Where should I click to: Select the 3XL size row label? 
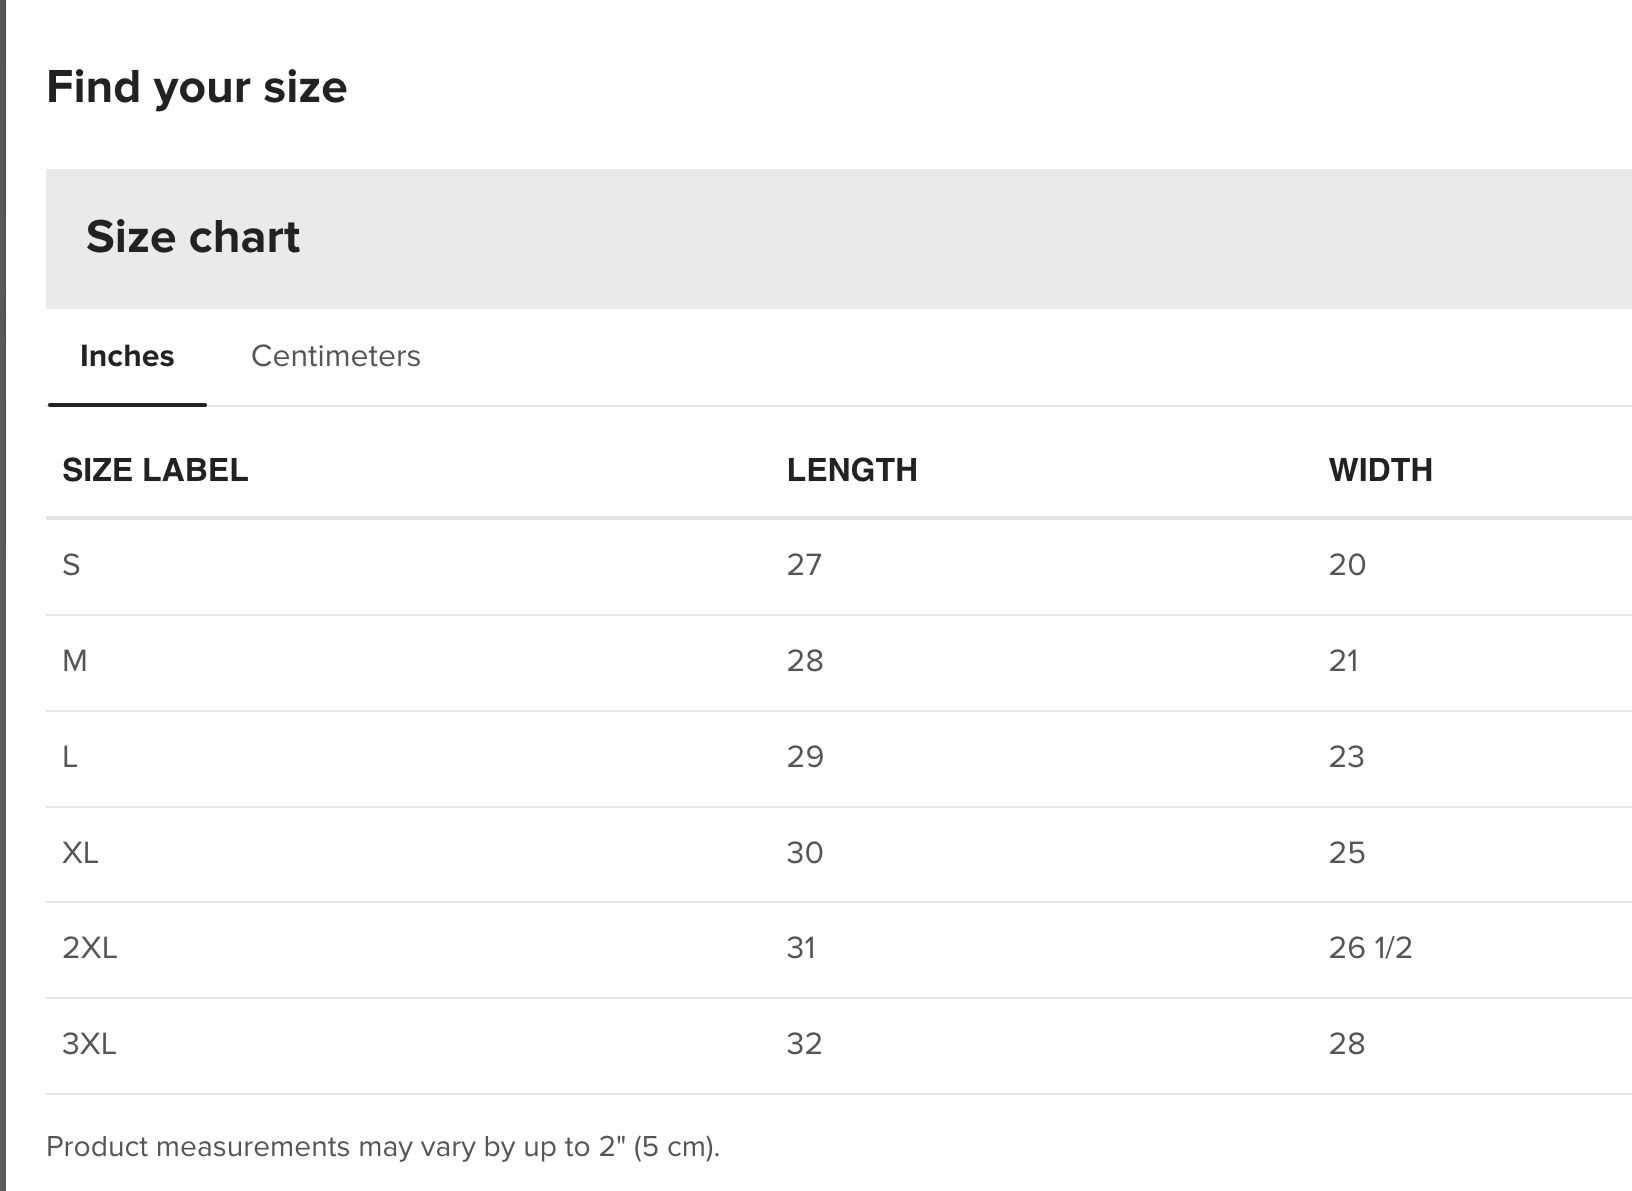tap(89, 1044)
